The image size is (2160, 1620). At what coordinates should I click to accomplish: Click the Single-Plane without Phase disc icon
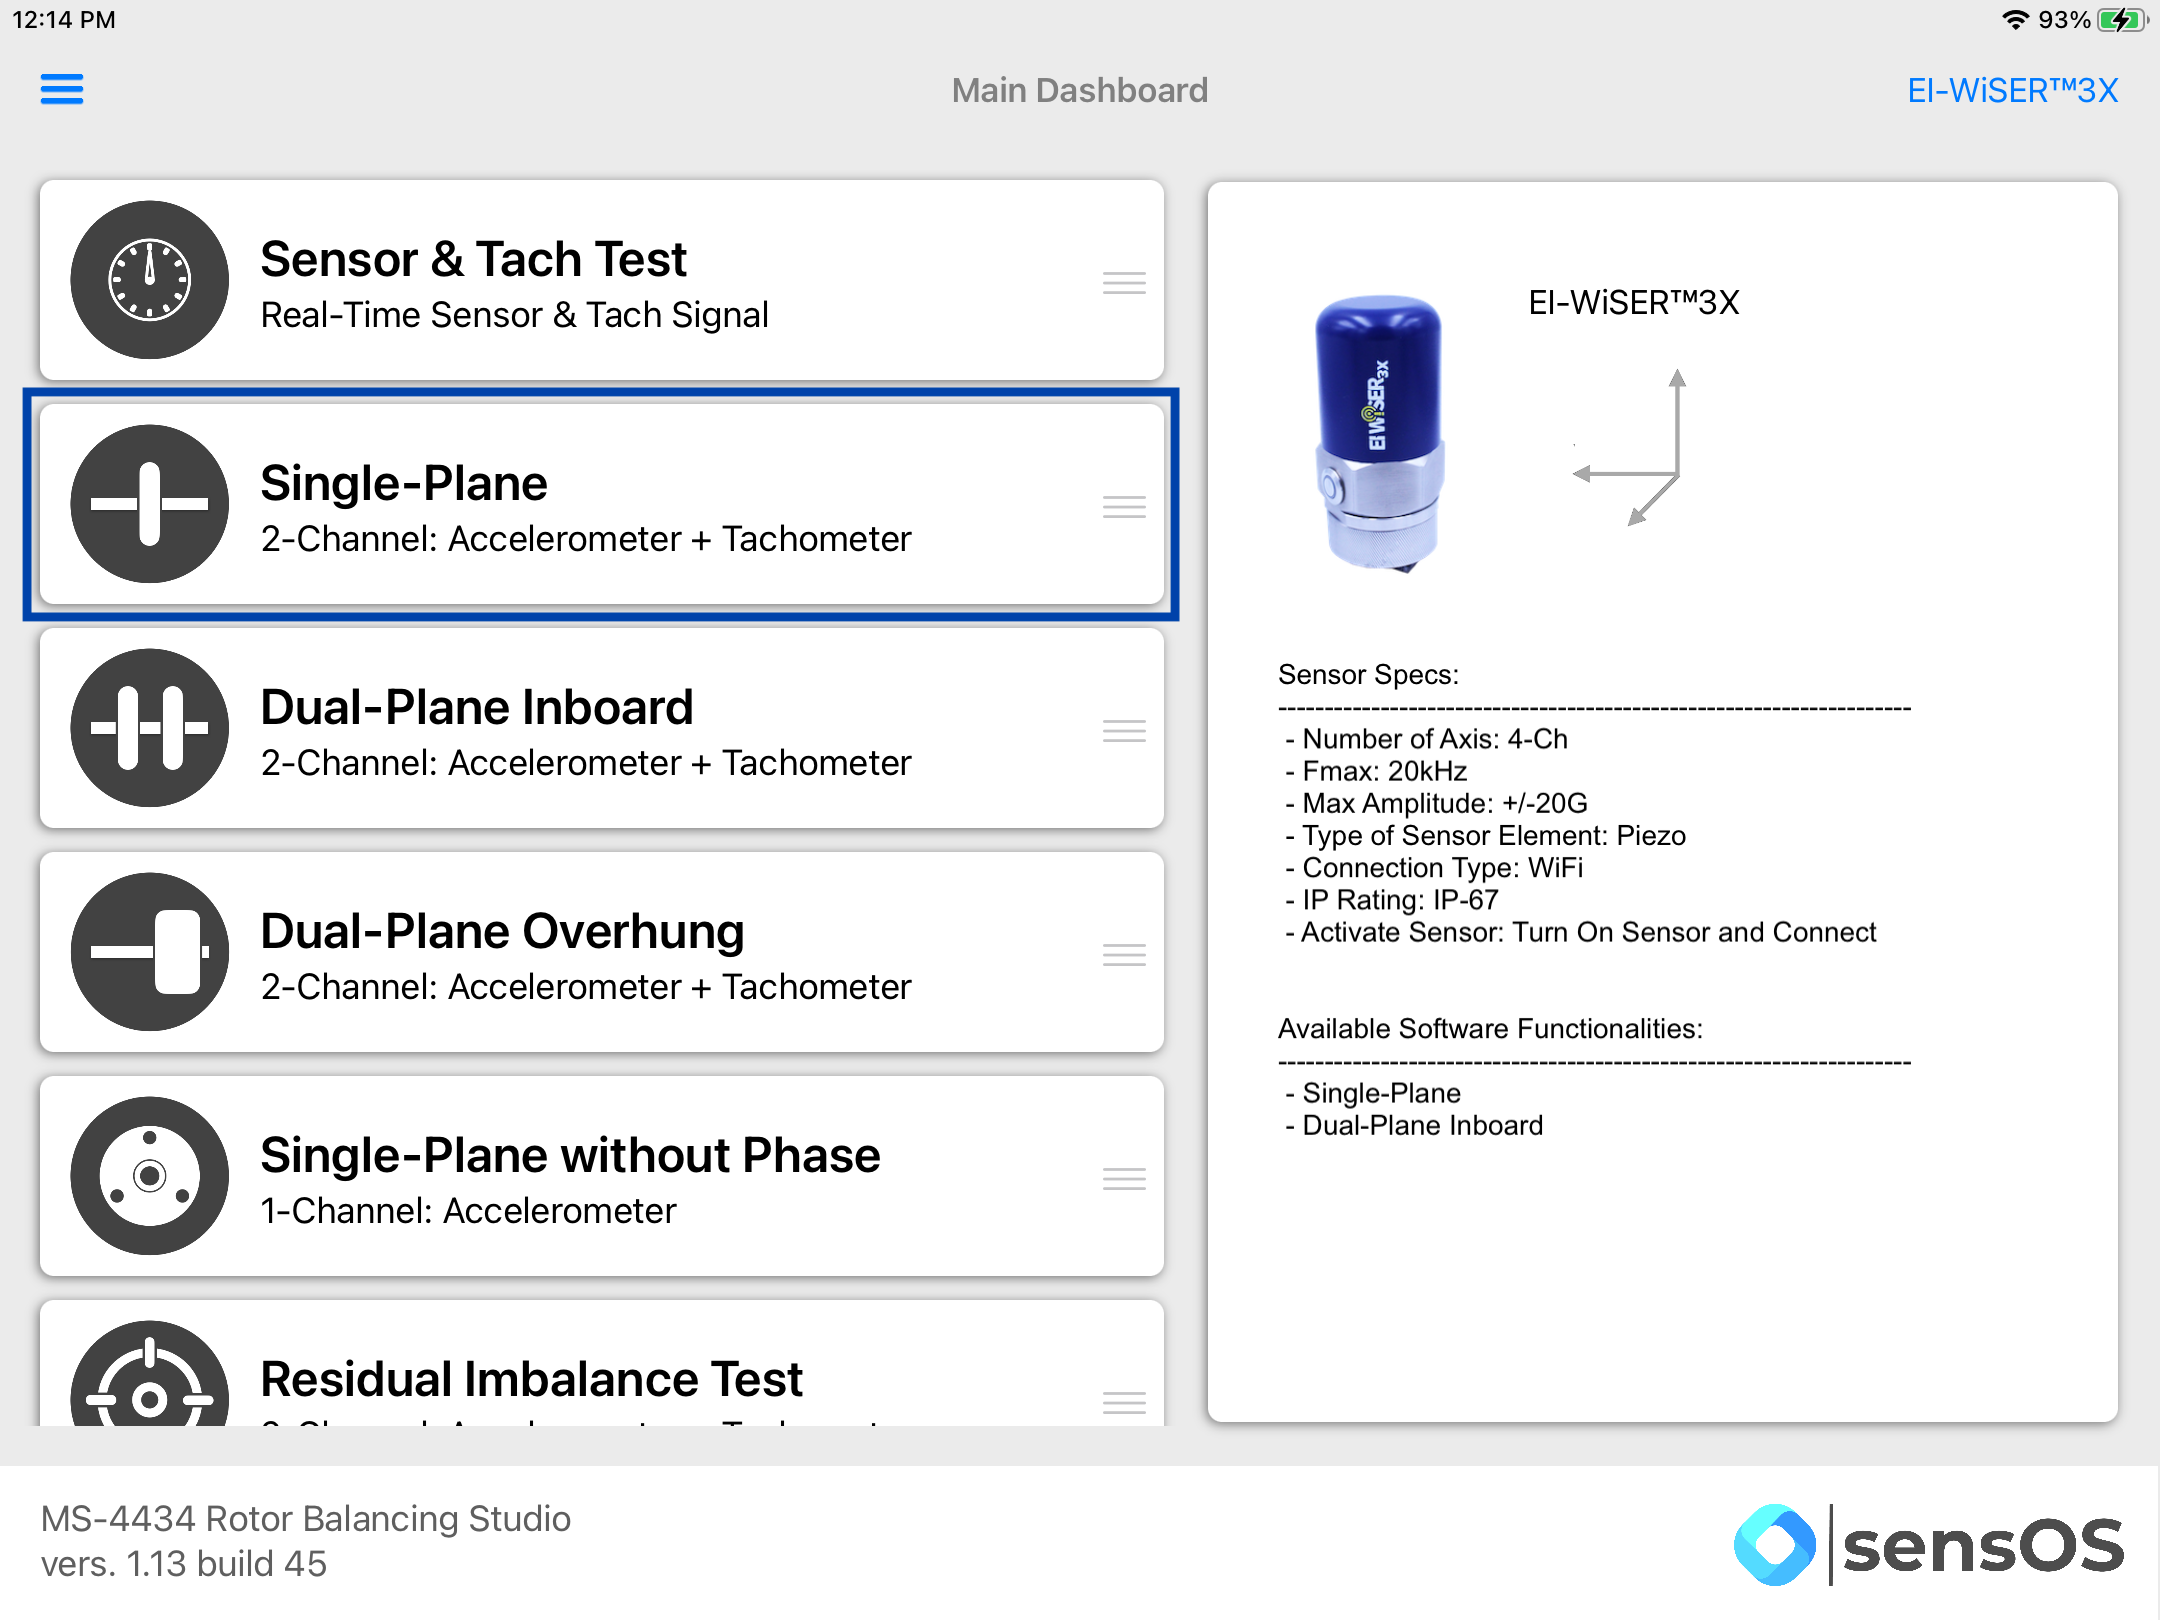(x=150, y=1176)
